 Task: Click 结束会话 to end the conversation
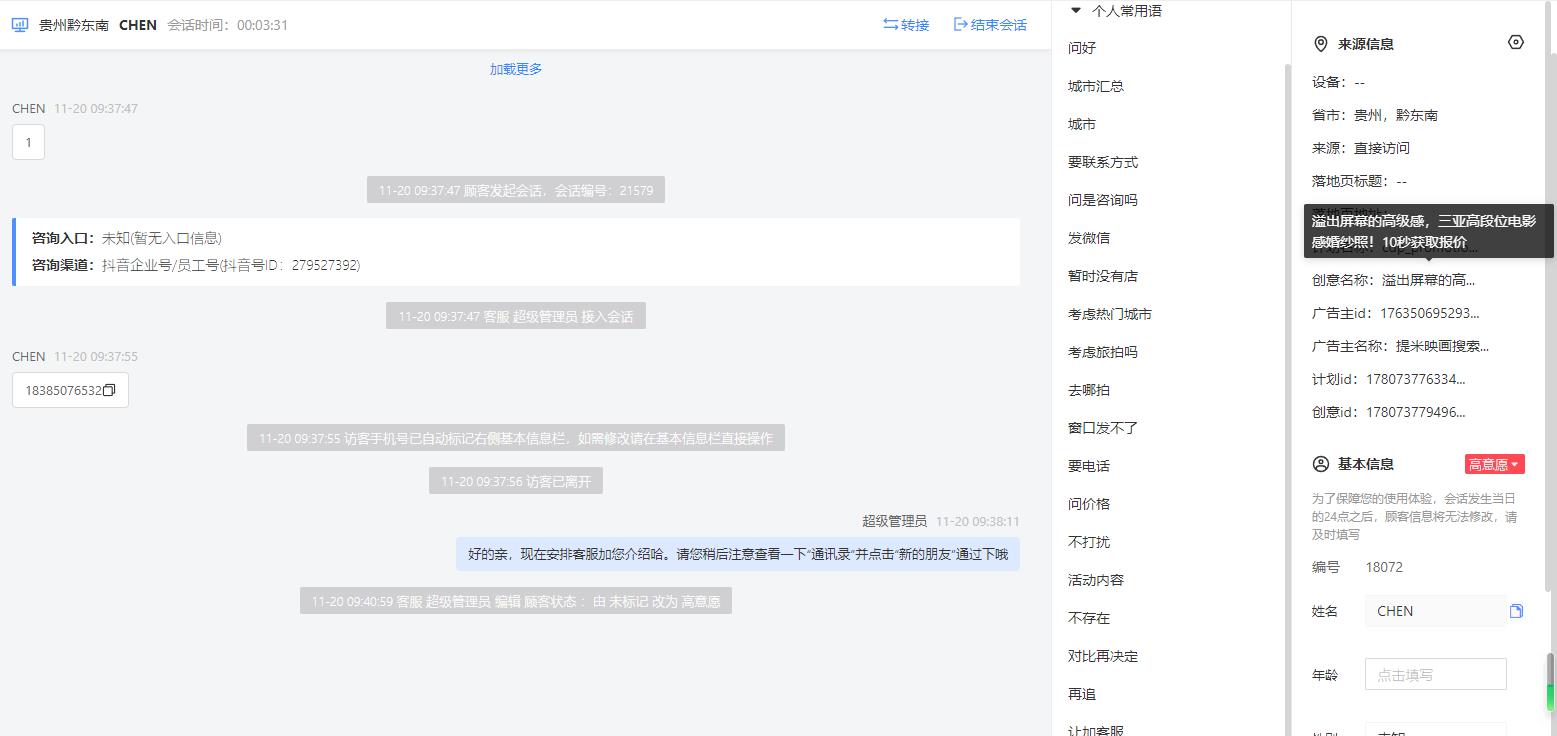990,25
